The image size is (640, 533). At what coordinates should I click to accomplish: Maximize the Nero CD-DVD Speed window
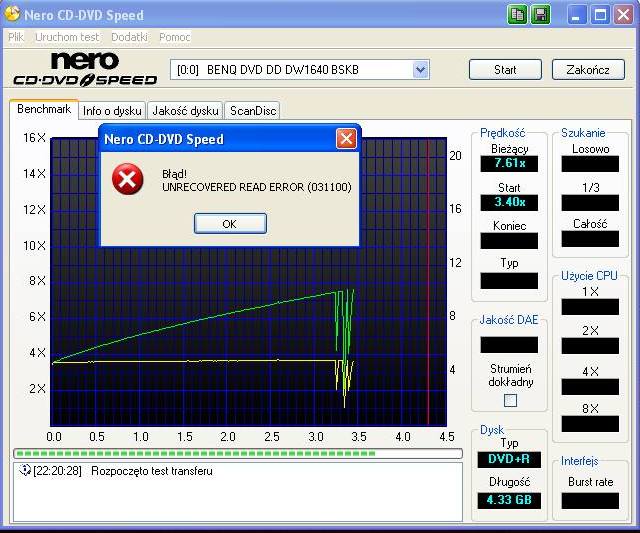(x=600, y=15)
